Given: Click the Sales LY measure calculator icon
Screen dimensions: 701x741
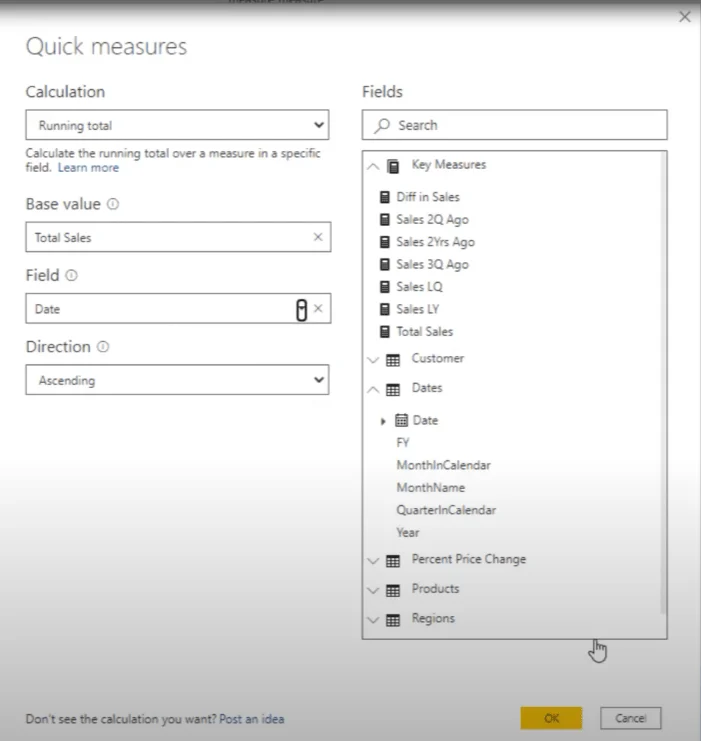Looking at the screenshot, I should pyautogui.click(x=385, y=309).
